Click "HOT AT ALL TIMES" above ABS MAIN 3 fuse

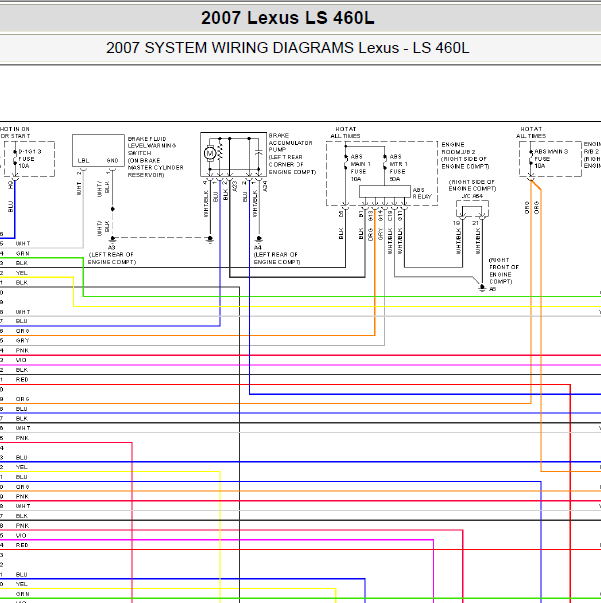[x=531, y=133]
